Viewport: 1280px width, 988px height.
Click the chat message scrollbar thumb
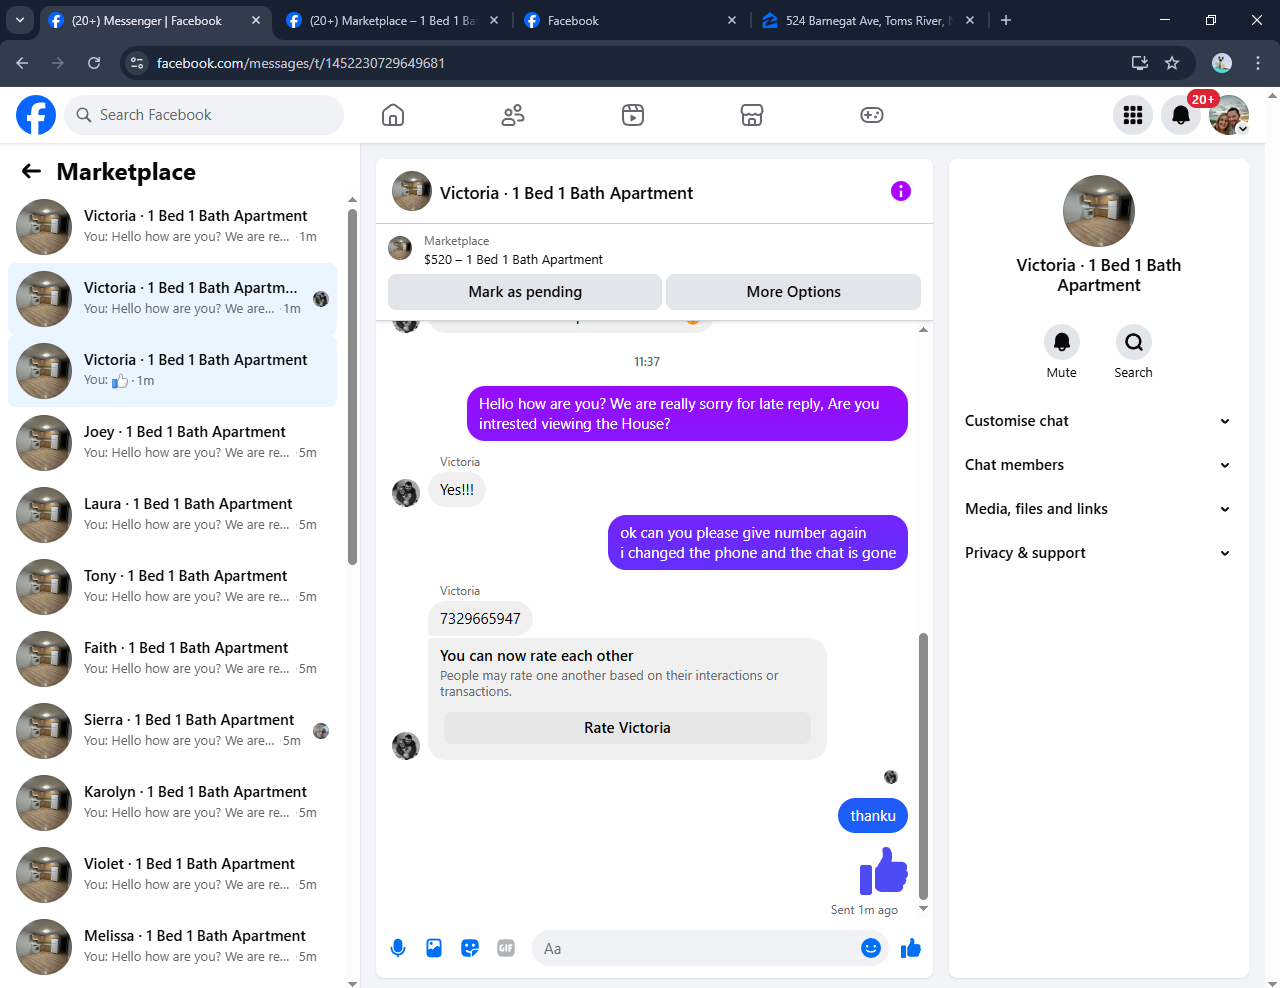click(x=923, y=766)
